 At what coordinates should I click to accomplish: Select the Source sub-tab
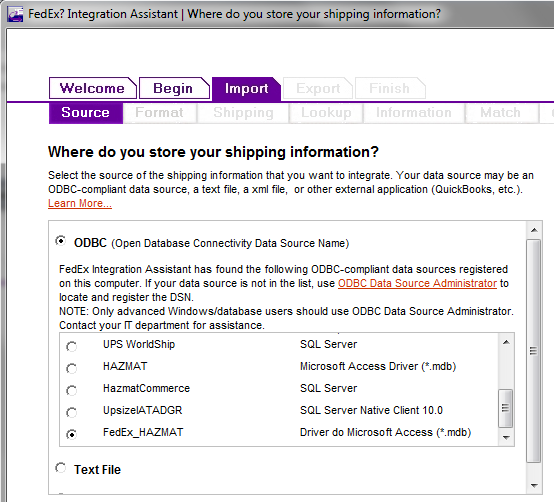(x=86, y=113)
